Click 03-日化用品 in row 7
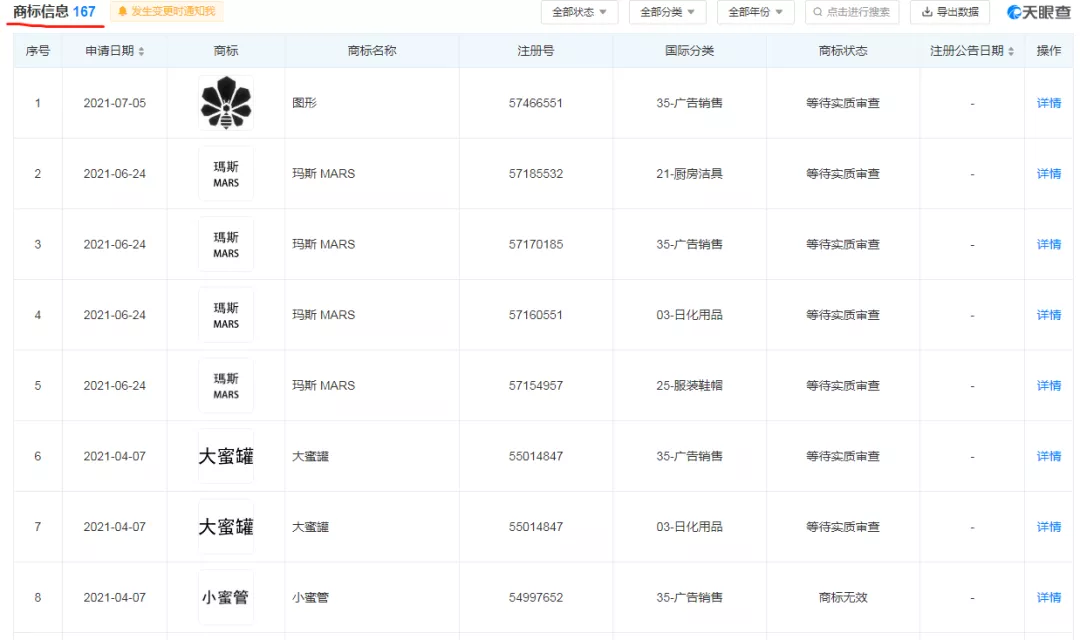This screenshot has height=640, width=1080. click(x=689, y=526)
